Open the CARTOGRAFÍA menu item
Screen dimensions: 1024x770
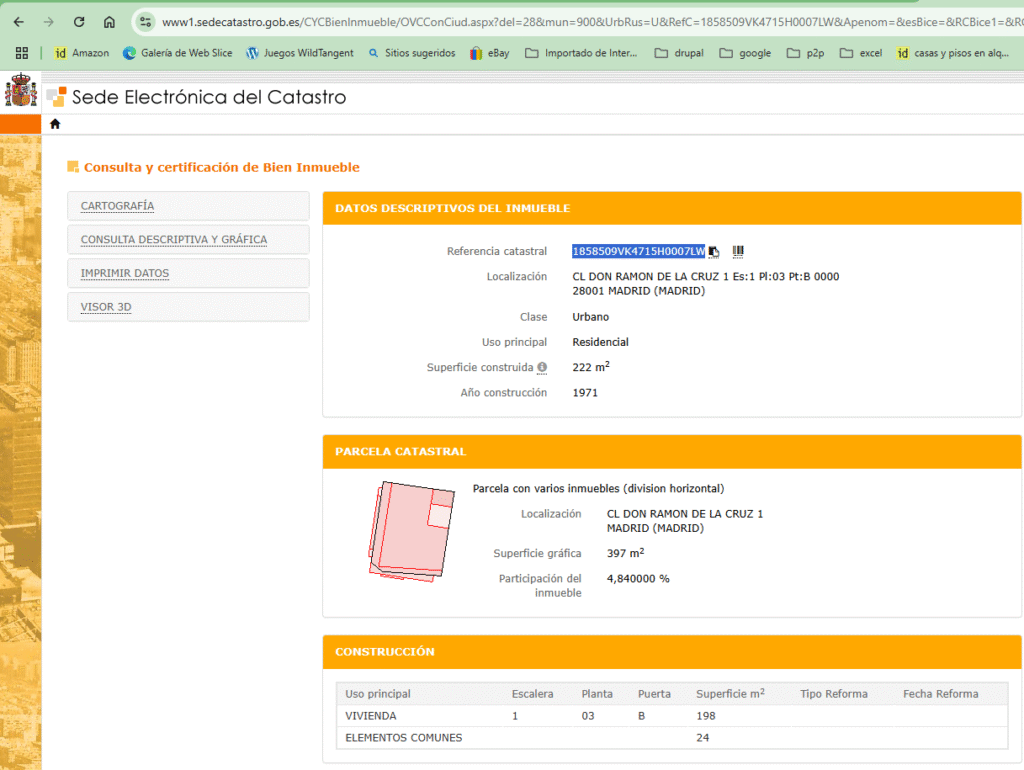point(117,206)
